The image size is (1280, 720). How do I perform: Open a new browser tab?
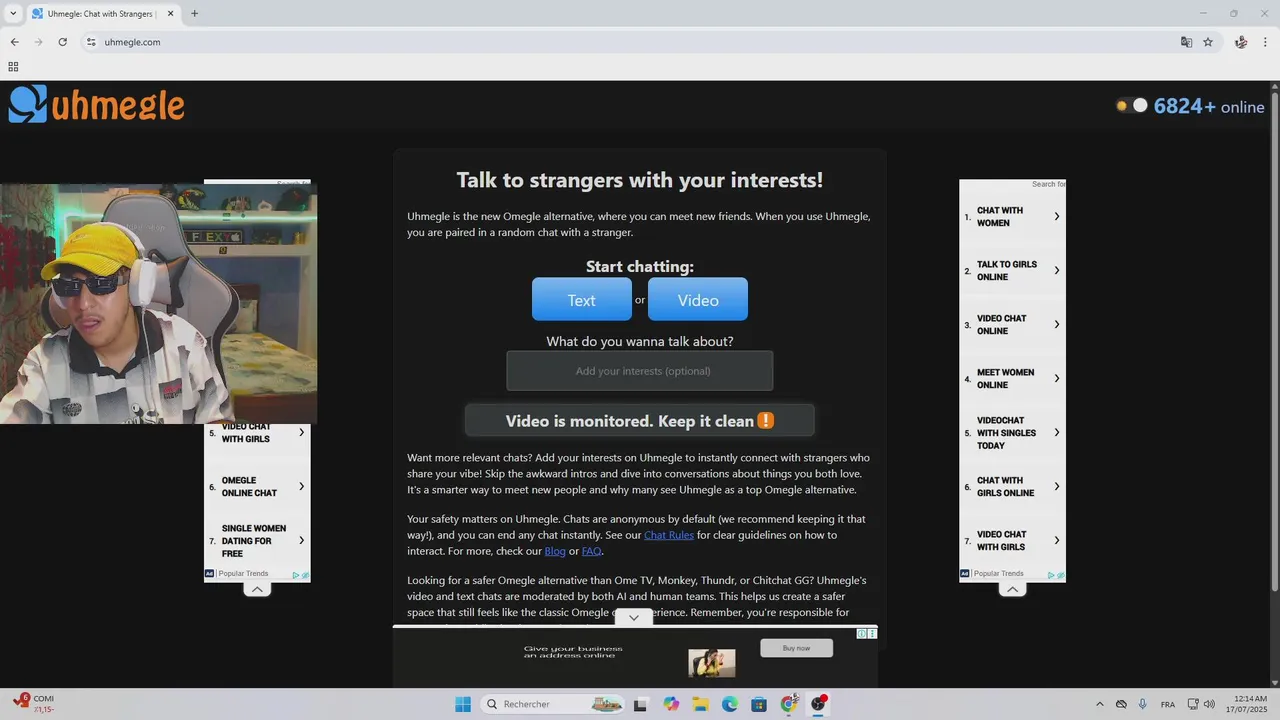tap(194, 14)
